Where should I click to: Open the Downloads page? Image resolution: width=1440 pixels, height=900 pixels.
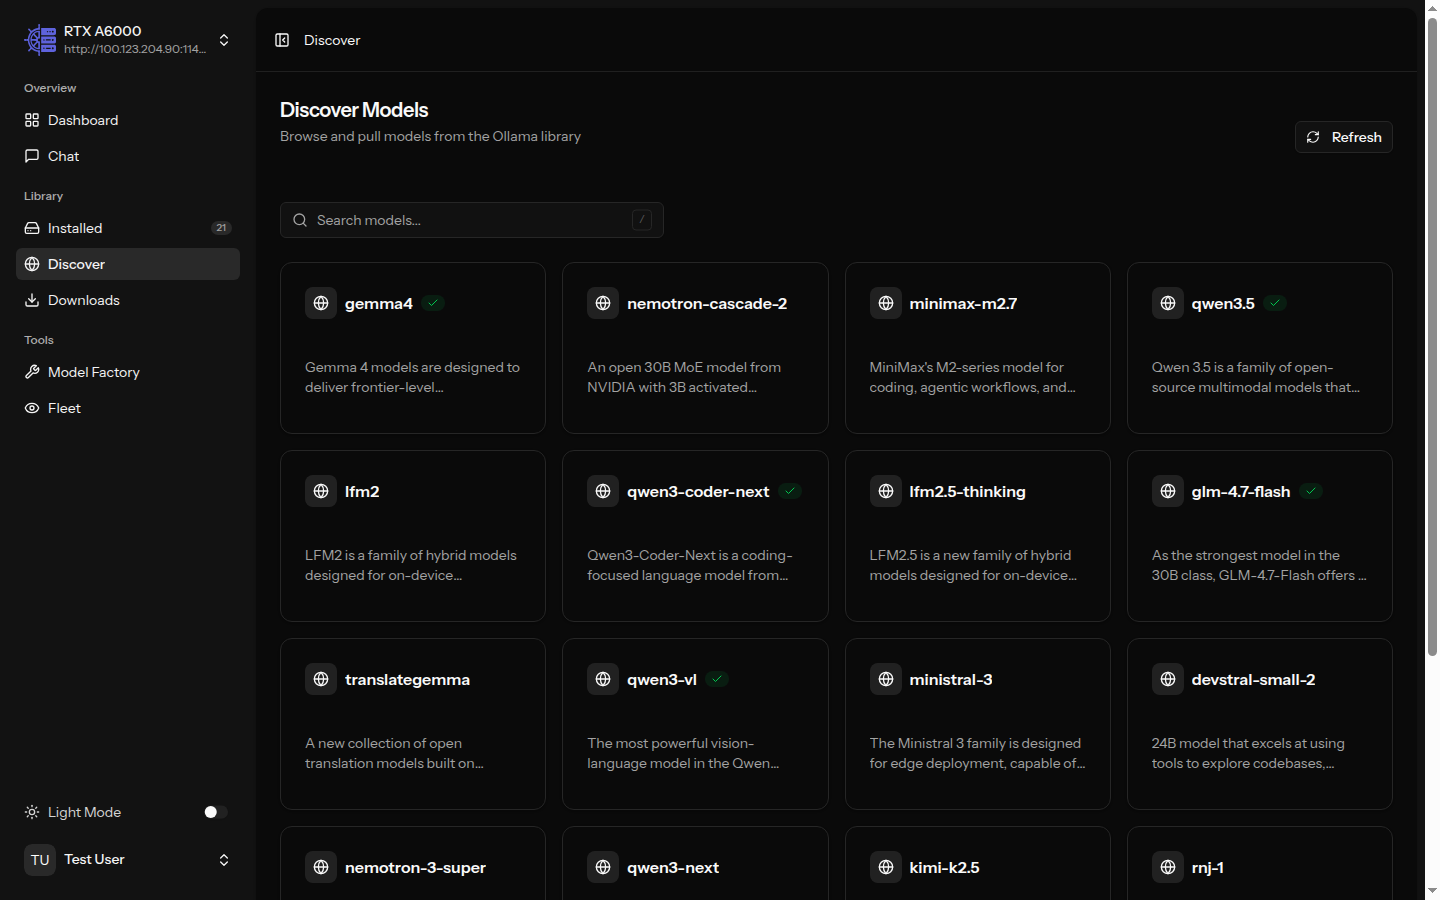pos(84,300)
